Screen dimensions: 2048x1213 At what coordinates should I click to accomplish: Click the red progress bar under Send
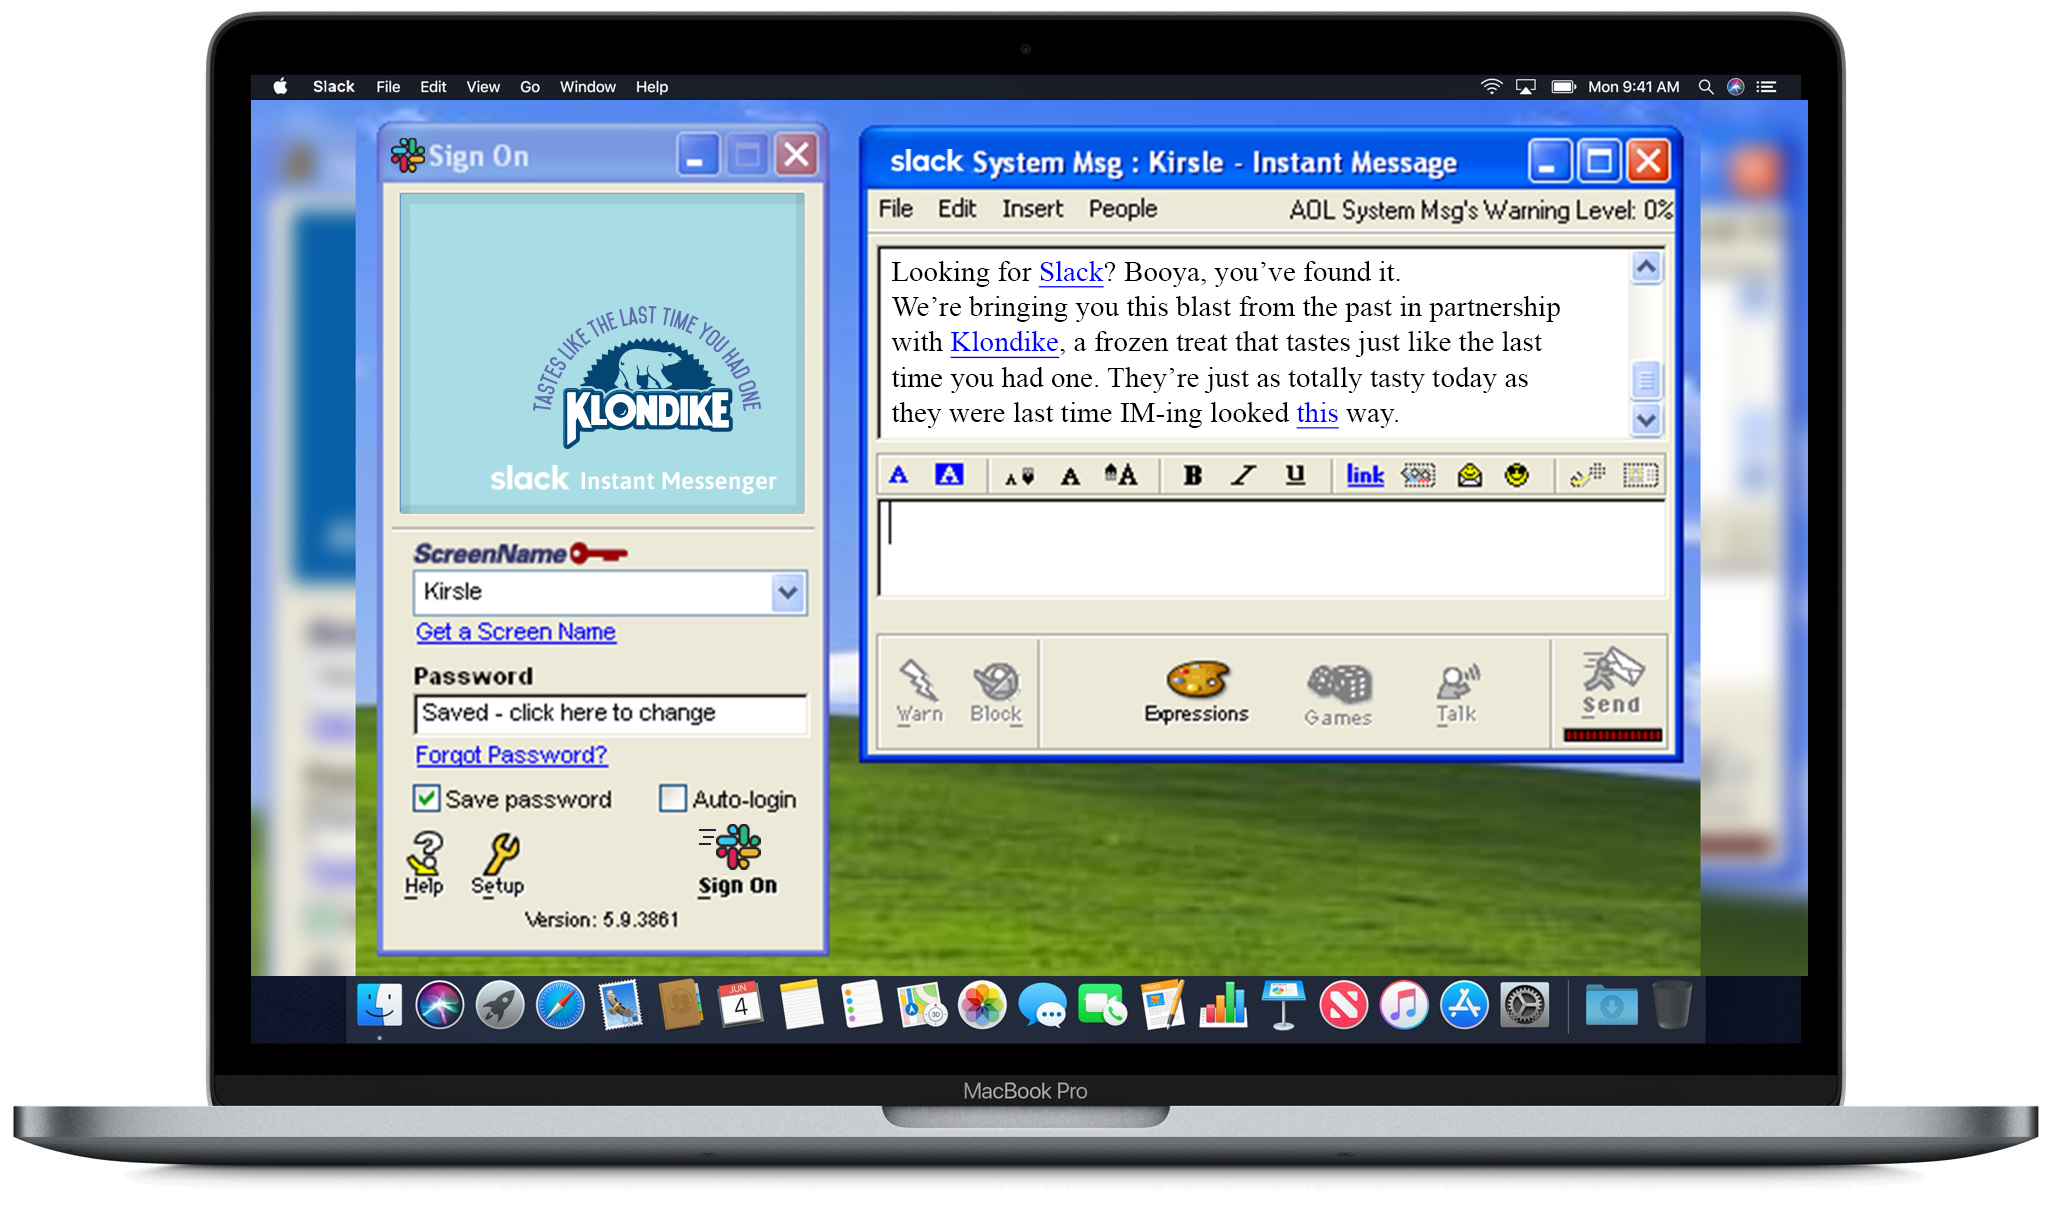(1612, 735)
